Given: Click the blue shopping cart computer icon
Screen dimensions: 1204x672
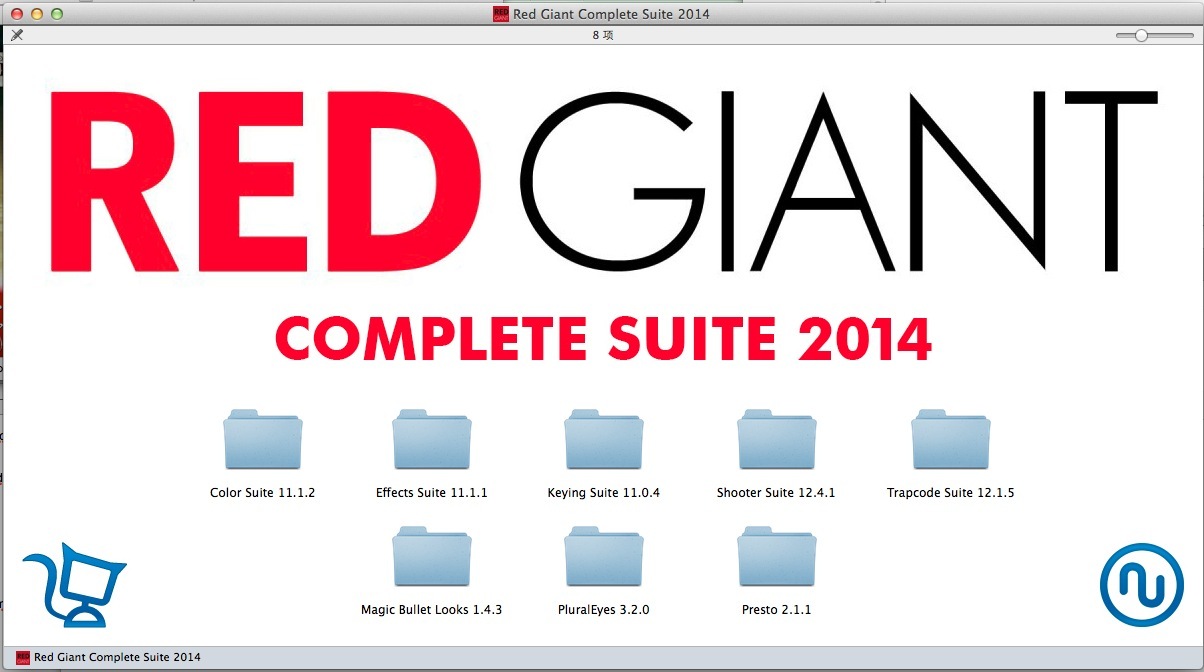Looking at the screenshot, I should pyautogui.click(x=74, y=584).
